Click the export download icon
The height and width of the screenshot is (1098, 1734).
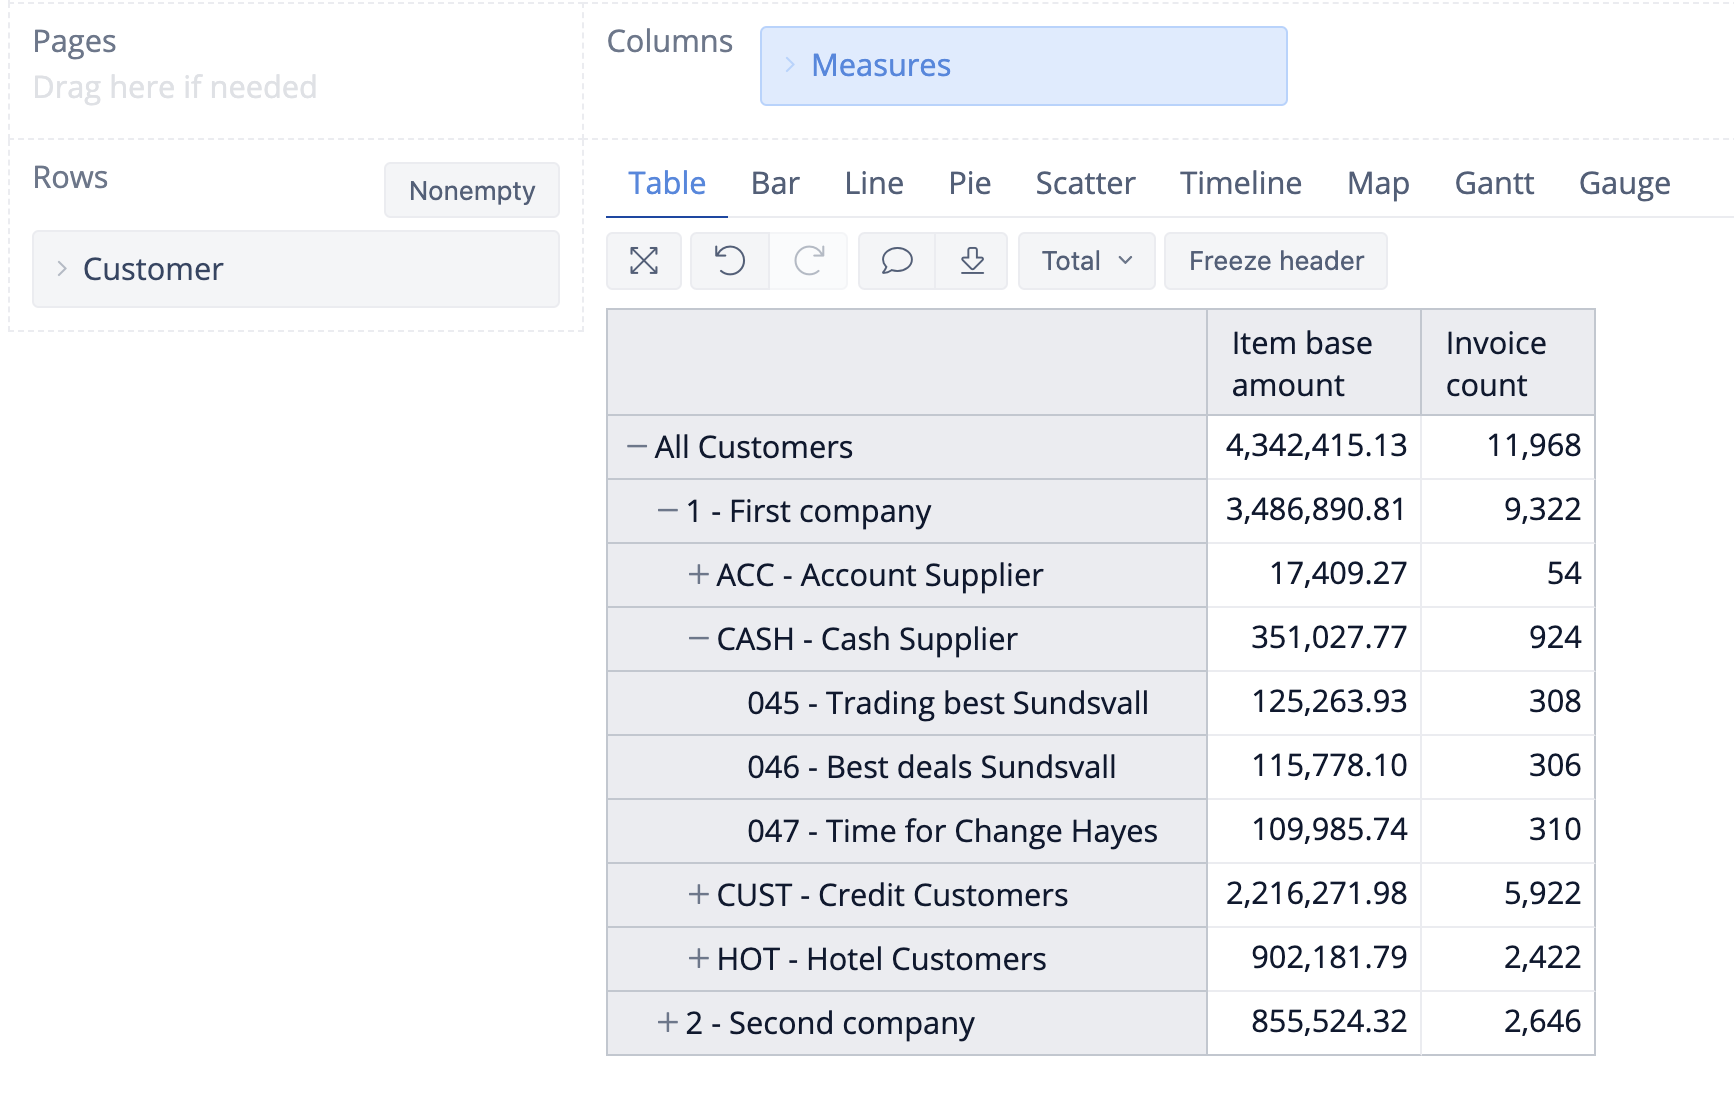click(x=972, y=261)
